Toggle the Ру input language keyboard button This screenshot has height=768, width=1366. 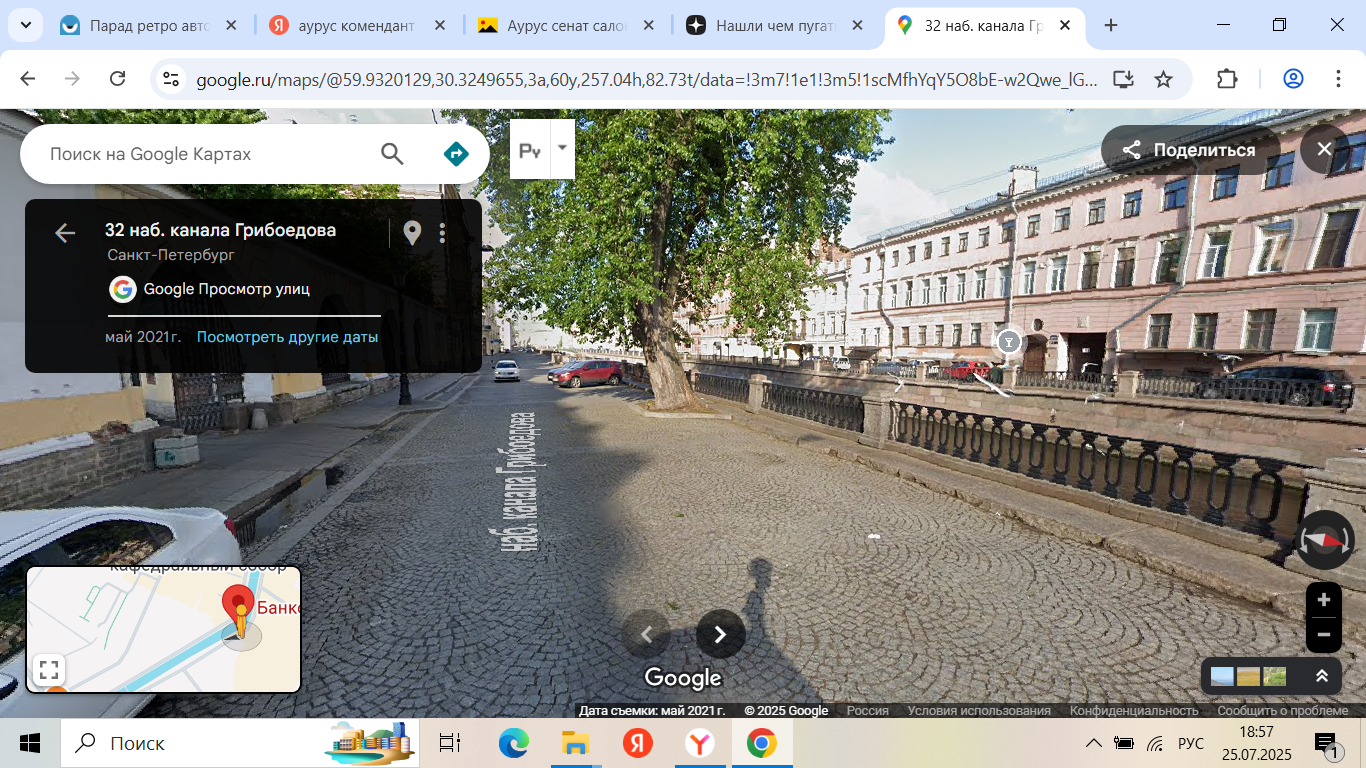[530, 150]
